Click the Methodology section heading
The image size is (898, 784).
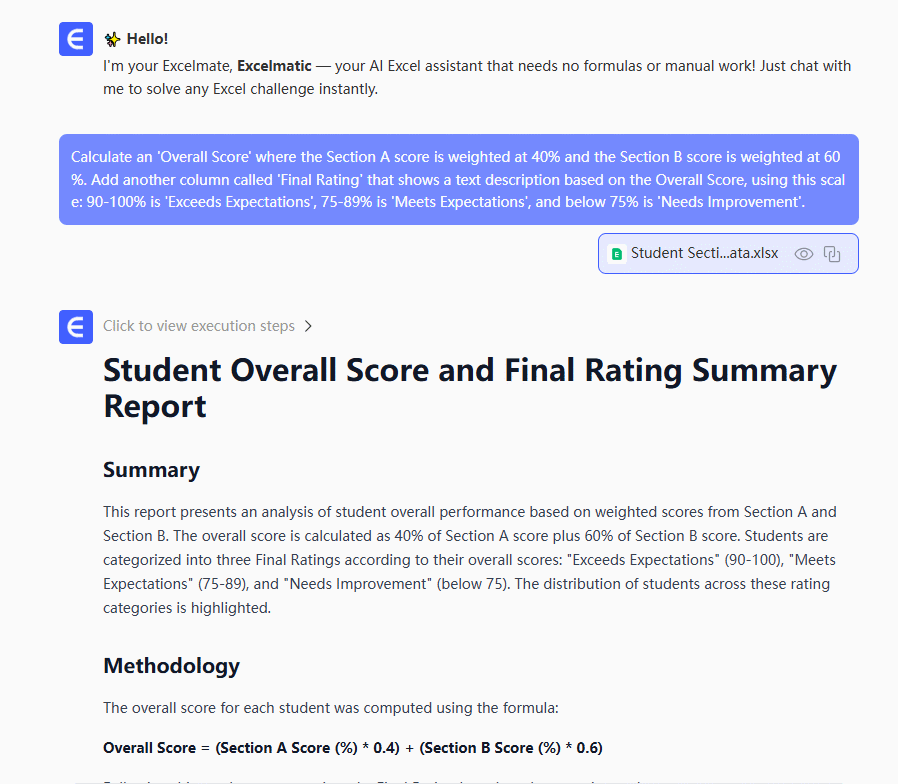click(171, 666)
